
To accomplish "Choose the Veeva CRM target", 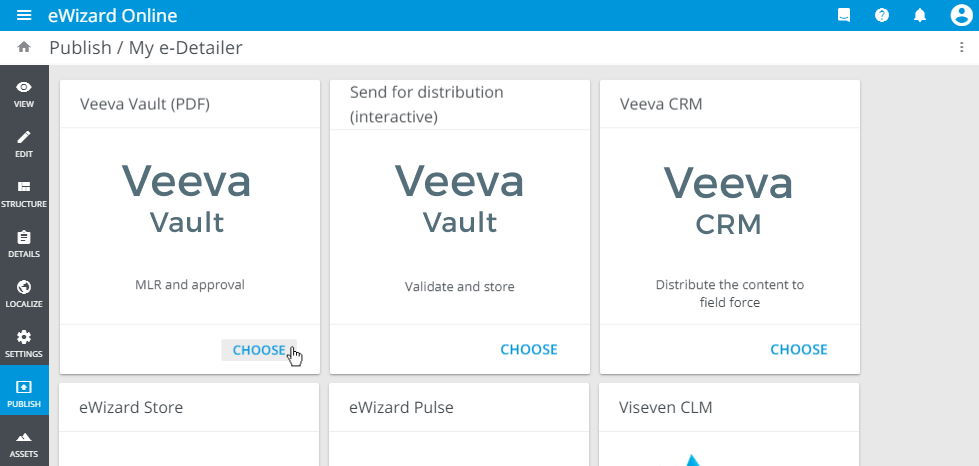I will pyautogui.click(x=799, y=350).
